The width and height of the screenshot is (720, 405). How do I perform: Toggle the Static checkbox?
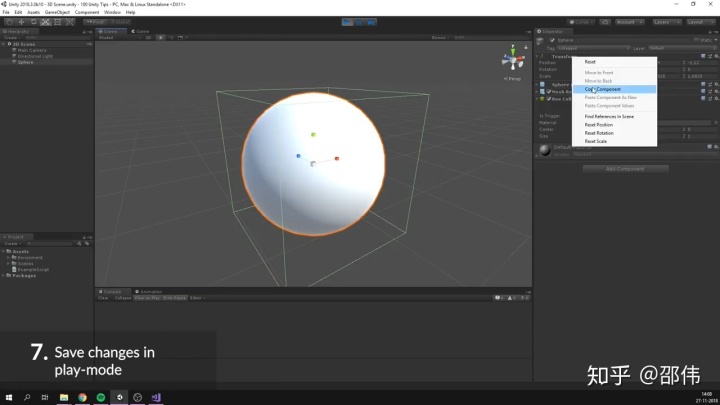[x=696, y=40]
